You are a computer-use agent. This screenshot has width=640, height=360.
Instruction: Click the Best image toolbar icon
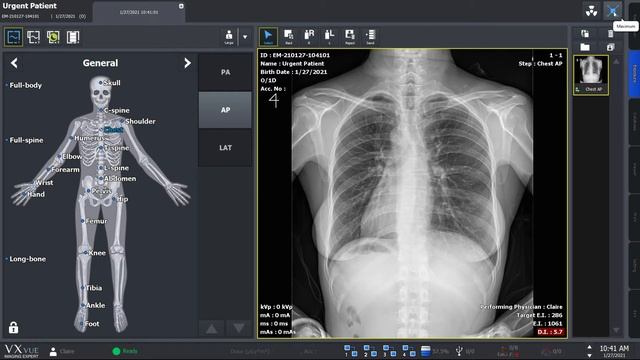pyautogui.click(x=289, y=37)
